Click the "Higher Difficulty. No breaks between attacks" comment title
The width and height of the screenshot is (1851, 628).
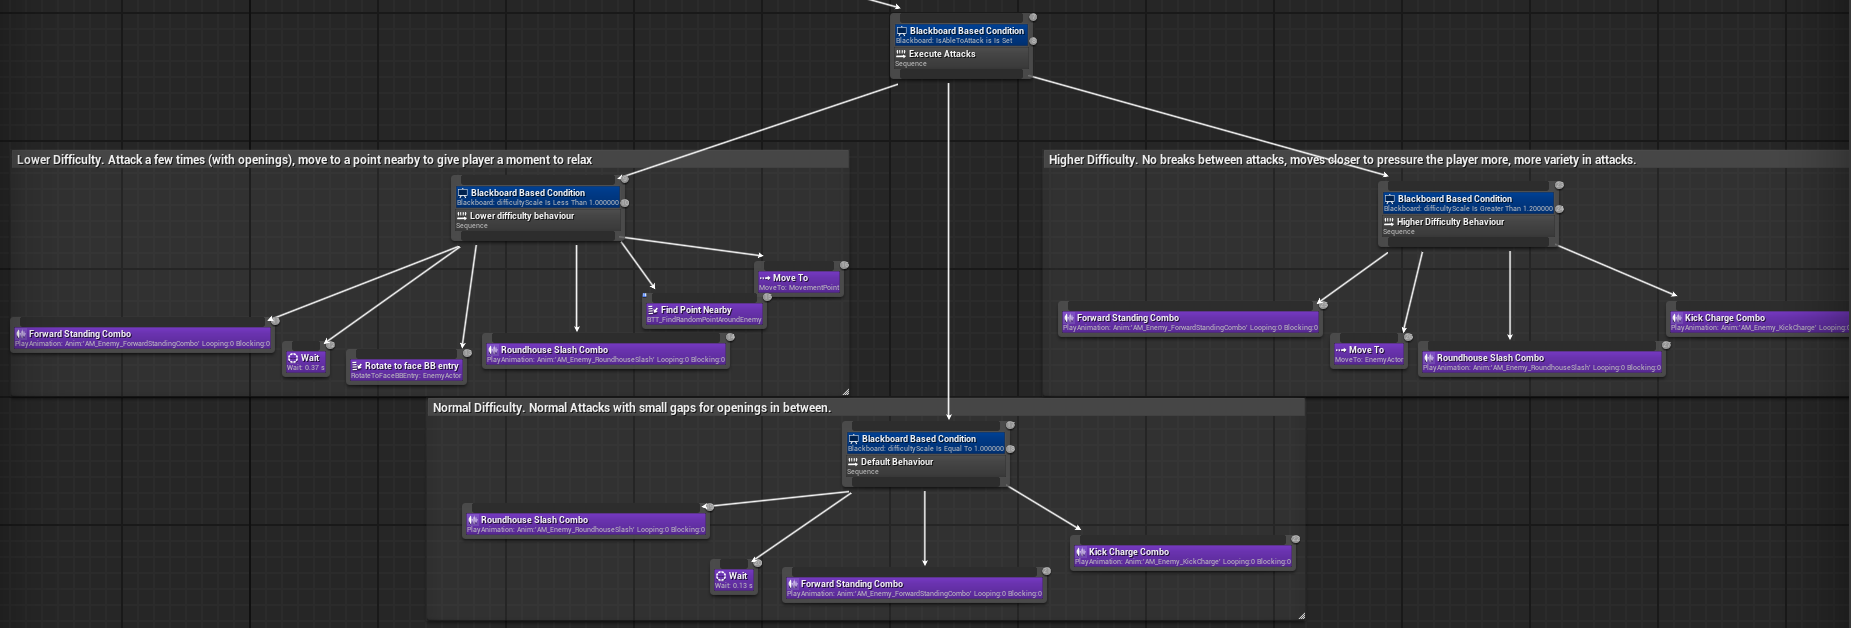point(1342,160)
